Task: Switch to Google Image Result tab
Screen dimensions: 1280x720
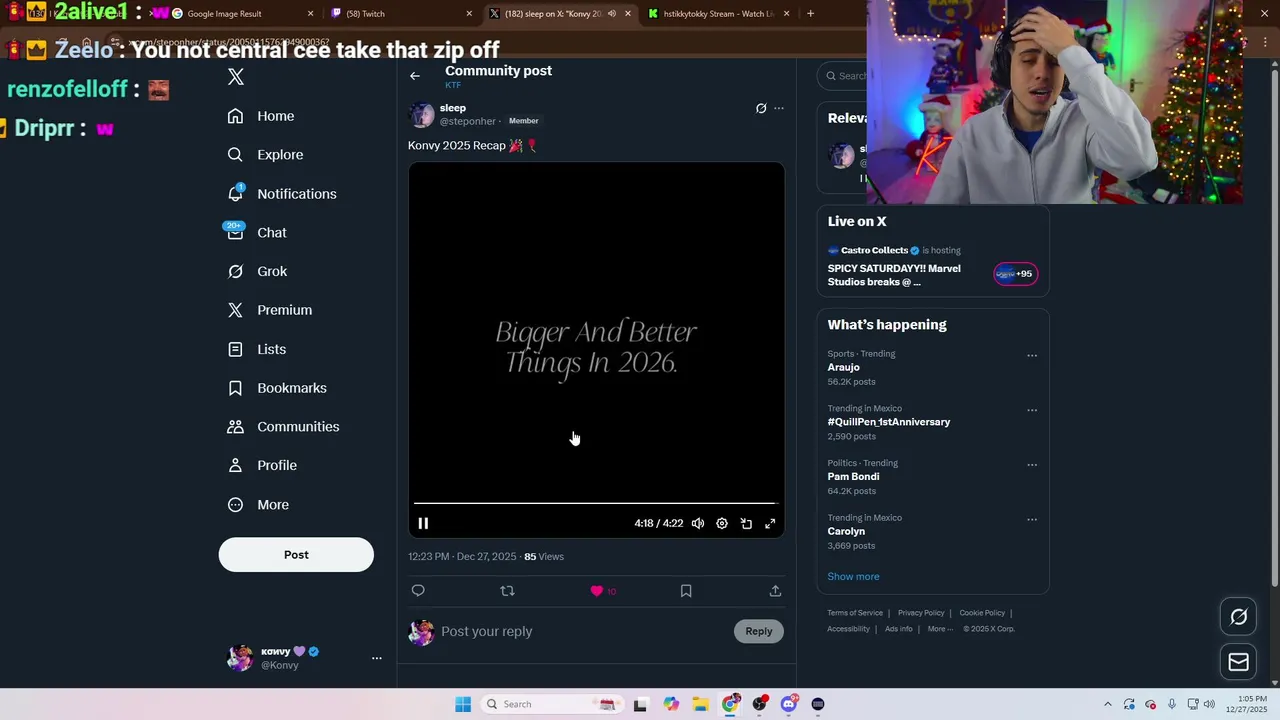Action: (239, 14)
